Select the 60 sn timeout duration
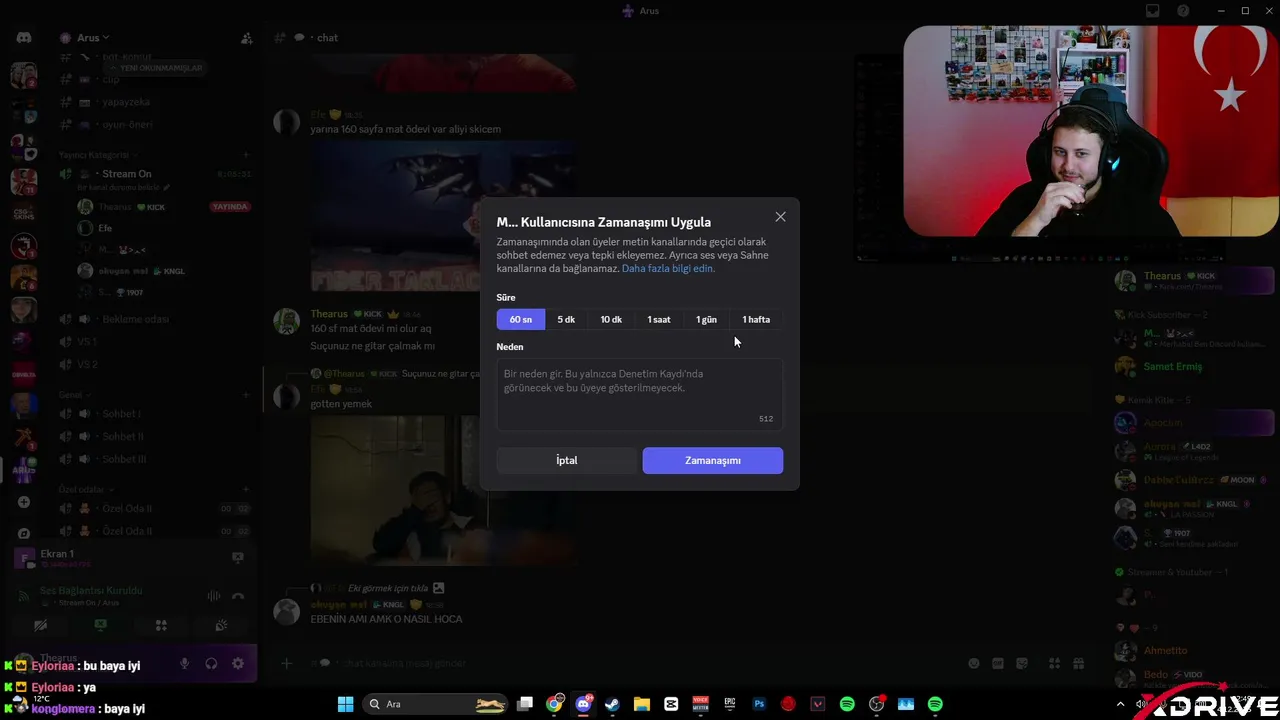Screen dimensions: 1280x720 point(521,319)
